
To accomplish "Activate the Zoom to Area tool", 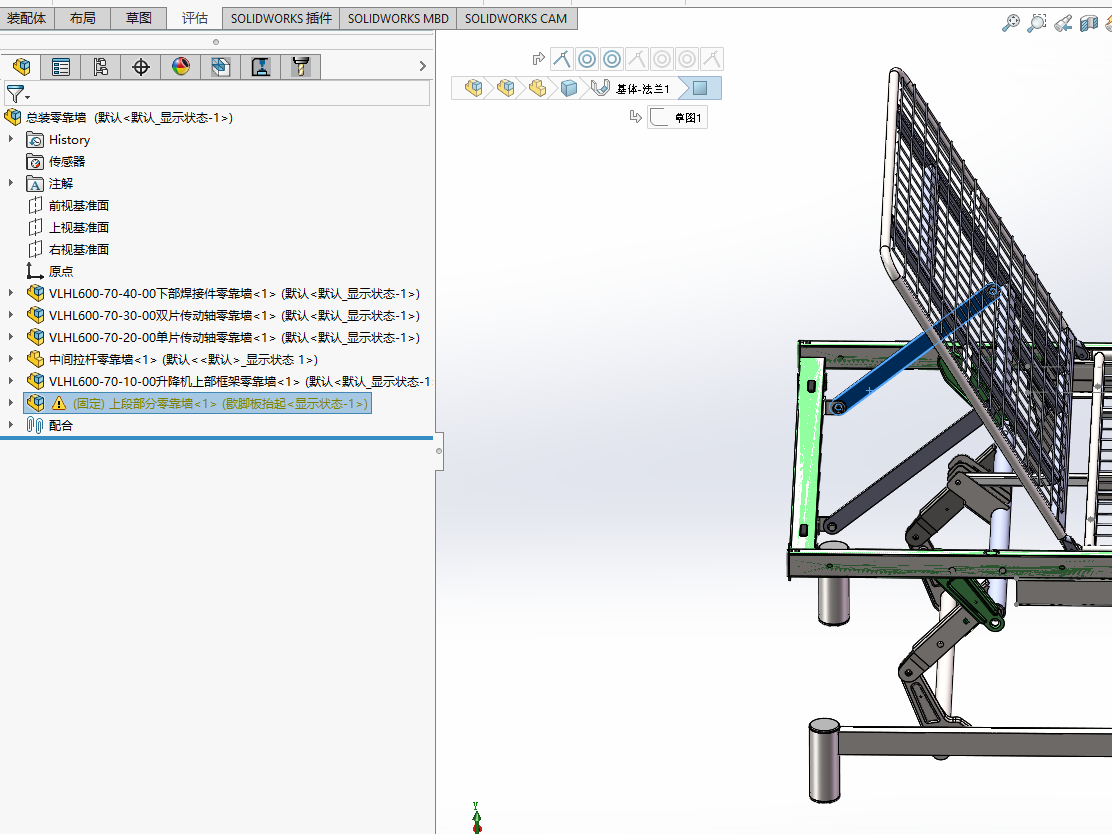I will 1037,21.
